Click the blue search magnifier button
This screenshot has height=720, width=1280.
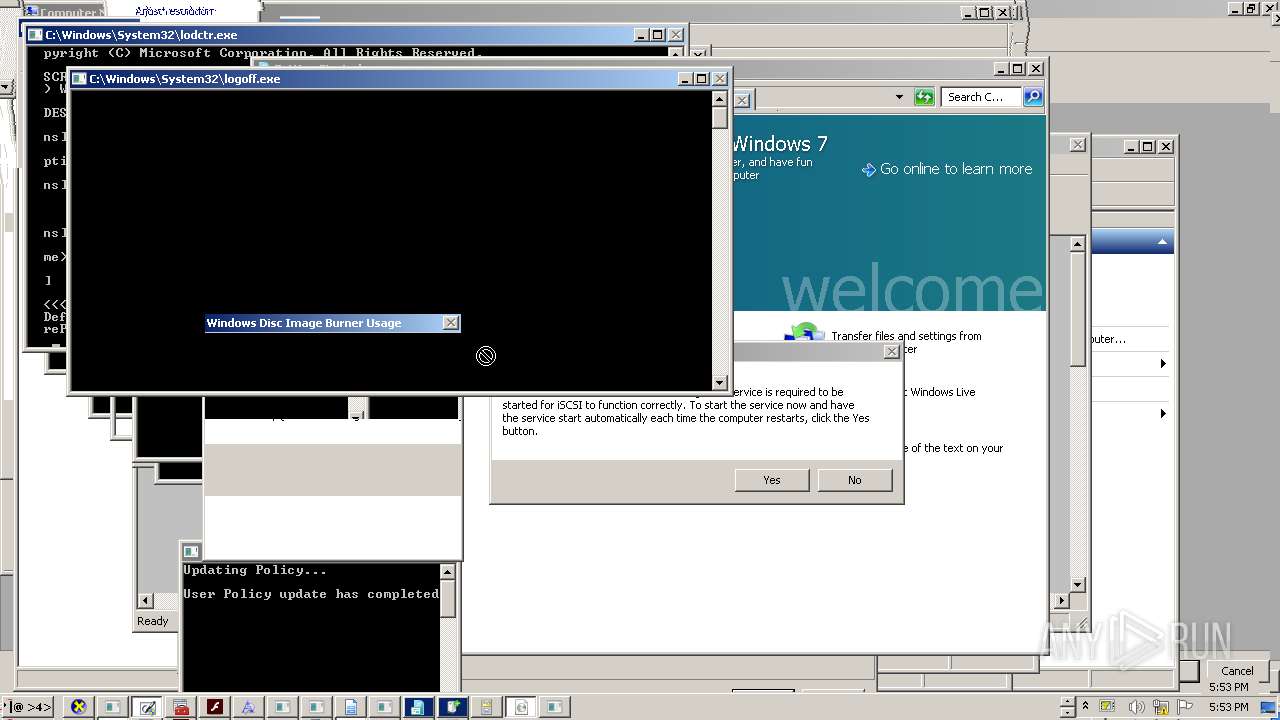pyautogui.click(x=1033, y=97)
